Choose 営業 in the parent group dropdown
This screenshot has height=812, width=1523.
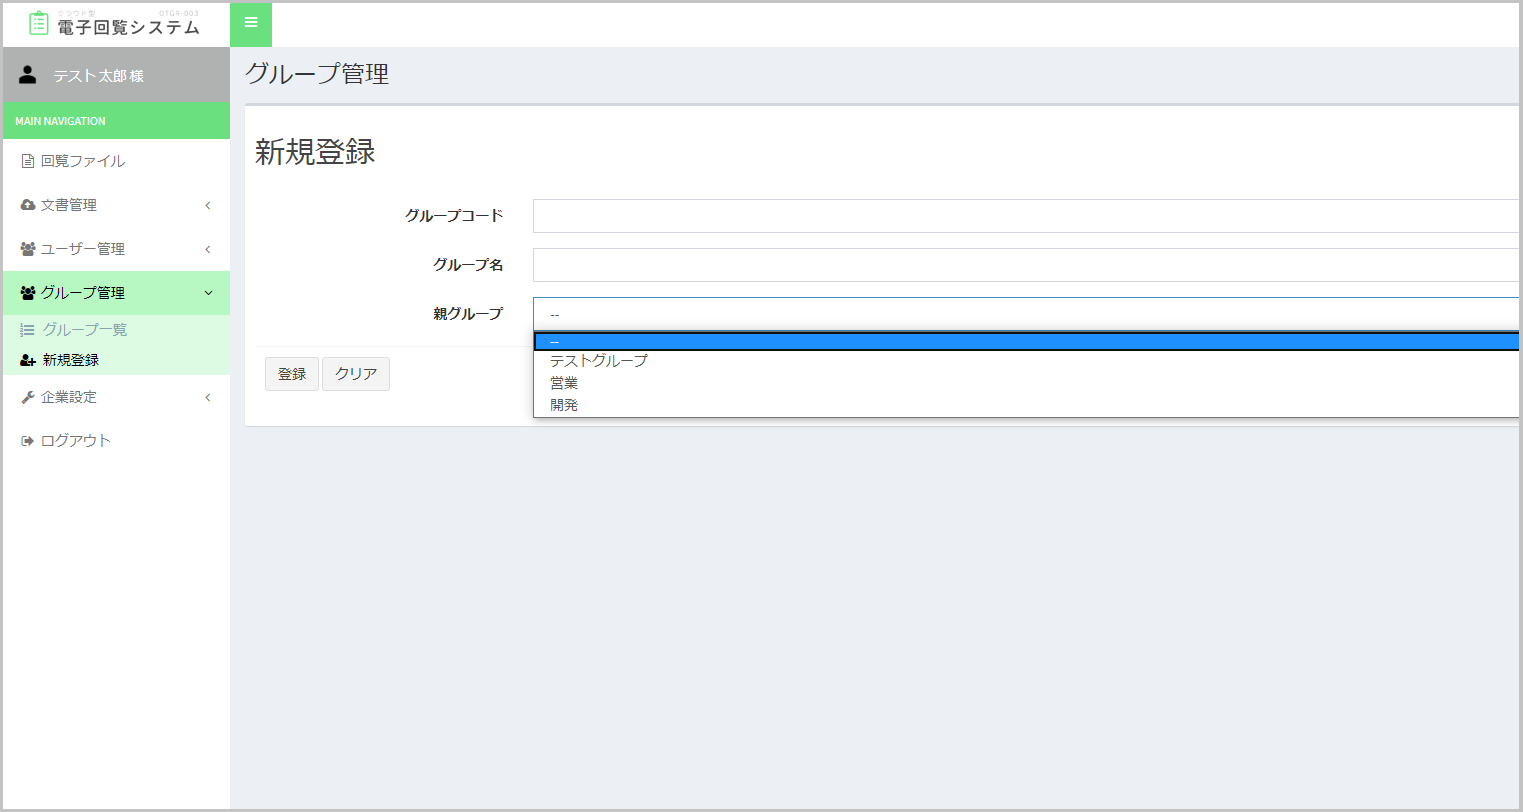point(564,383)
